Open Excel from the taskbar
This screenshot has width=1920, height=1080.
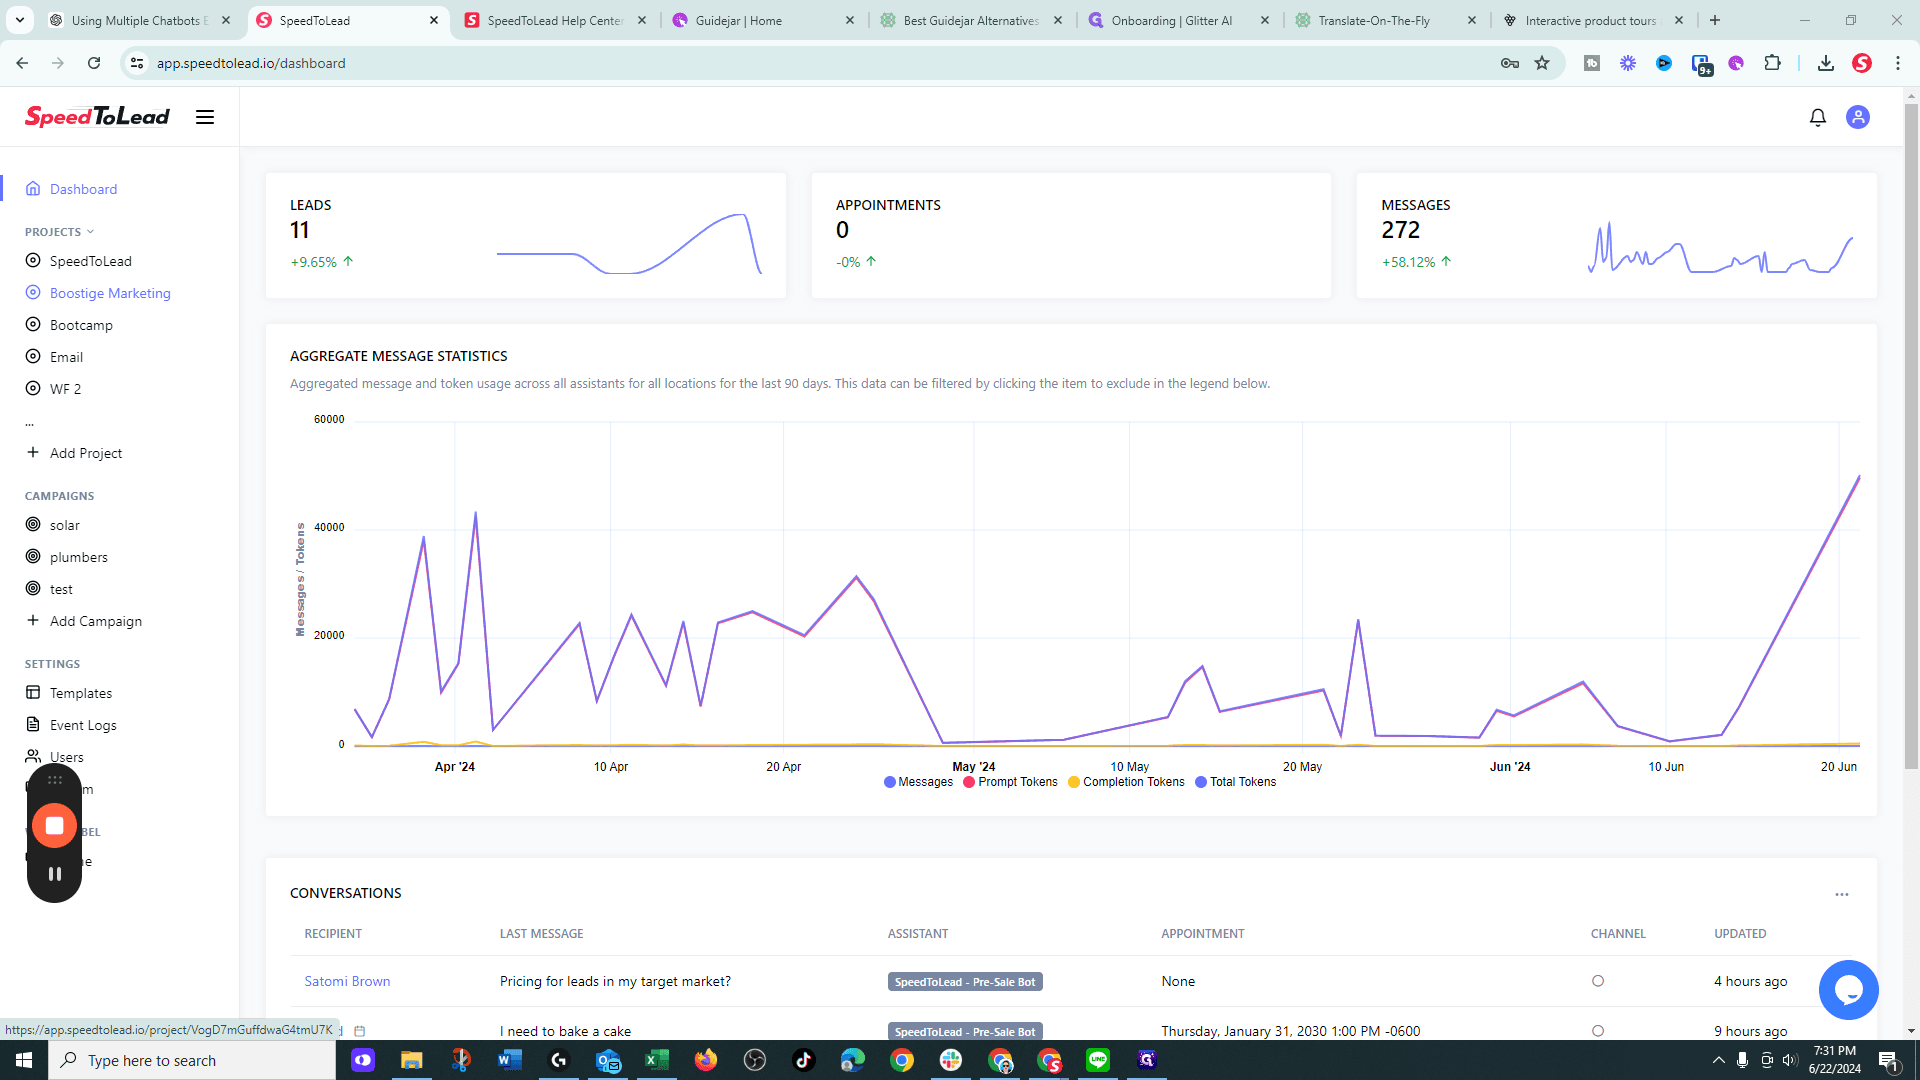tap(657, 1060)
